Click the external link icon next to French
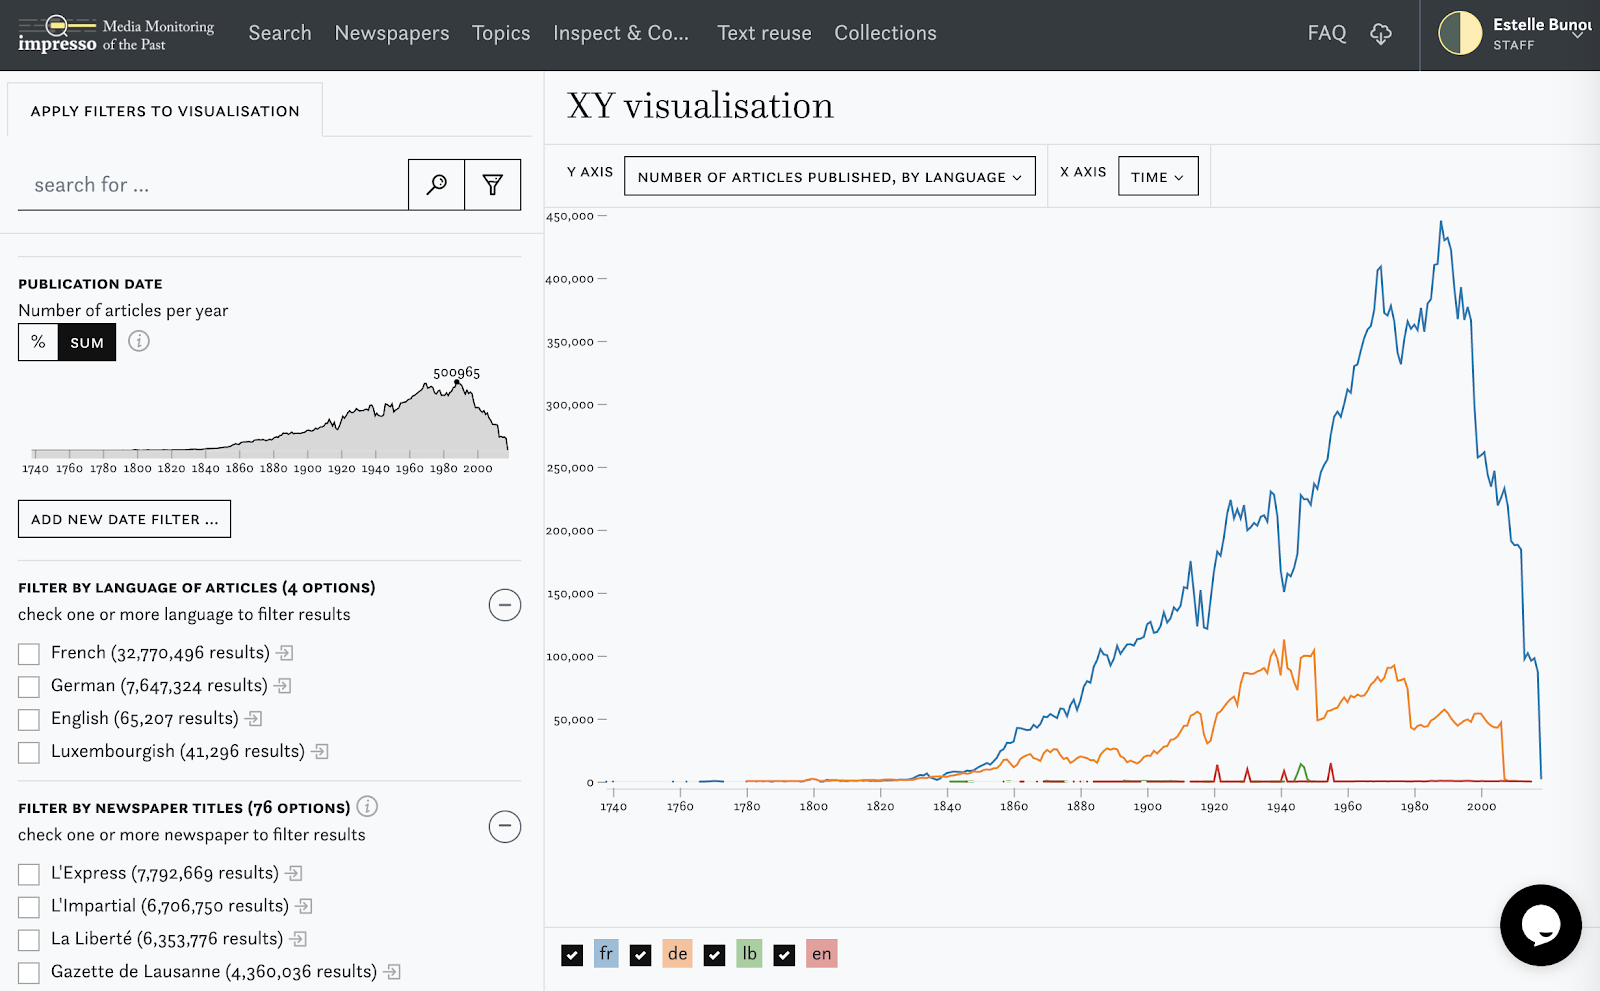 coord(285,652)
